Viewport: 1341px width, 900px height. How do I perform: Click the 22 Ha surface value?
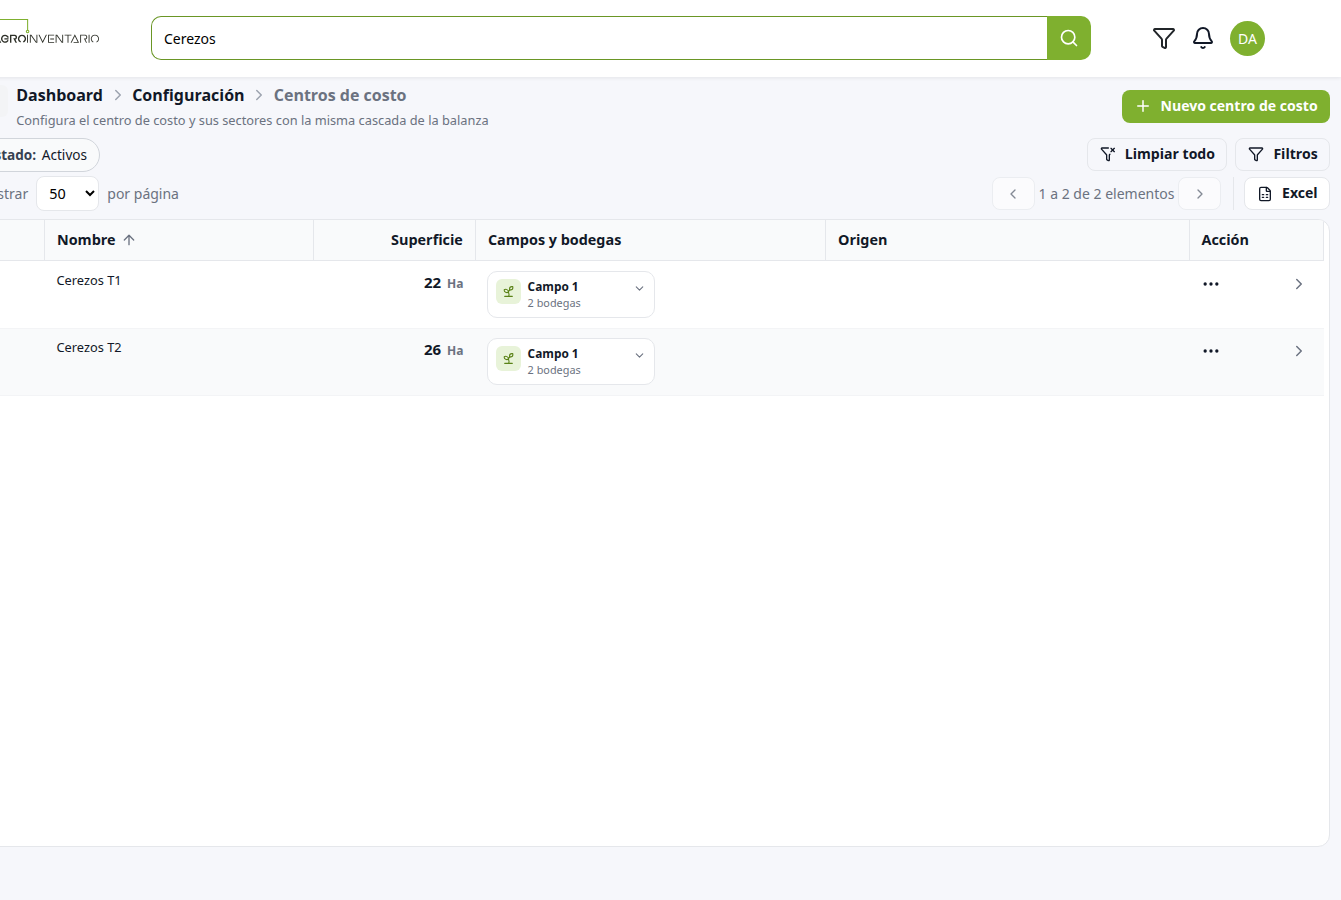click(444, 283)
